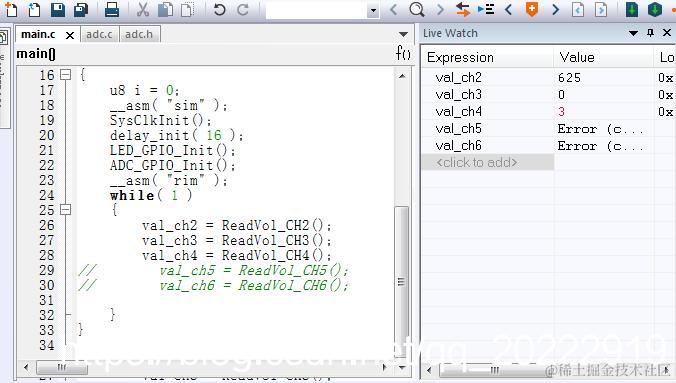Click the Download and Debug green icon
Screen dimensions: 676x383
632,9
